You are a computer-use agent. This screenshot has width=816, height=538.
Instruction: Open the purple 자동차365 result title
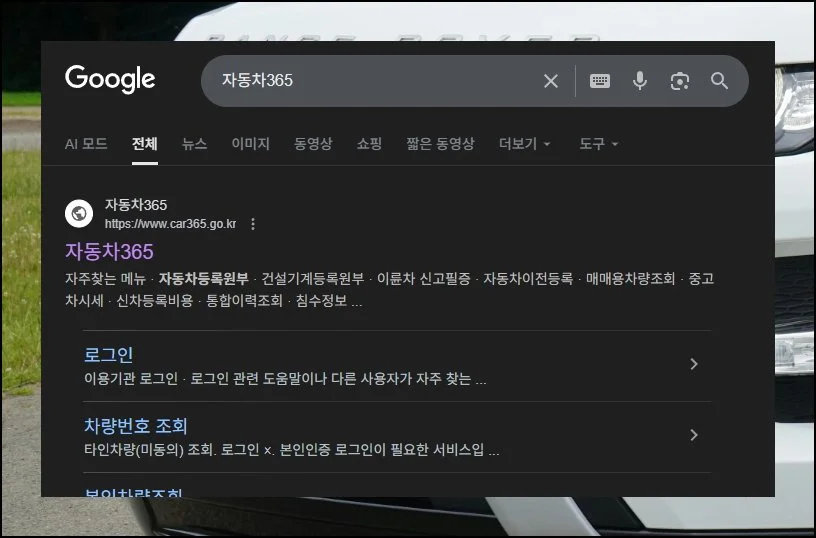point(109,252)
